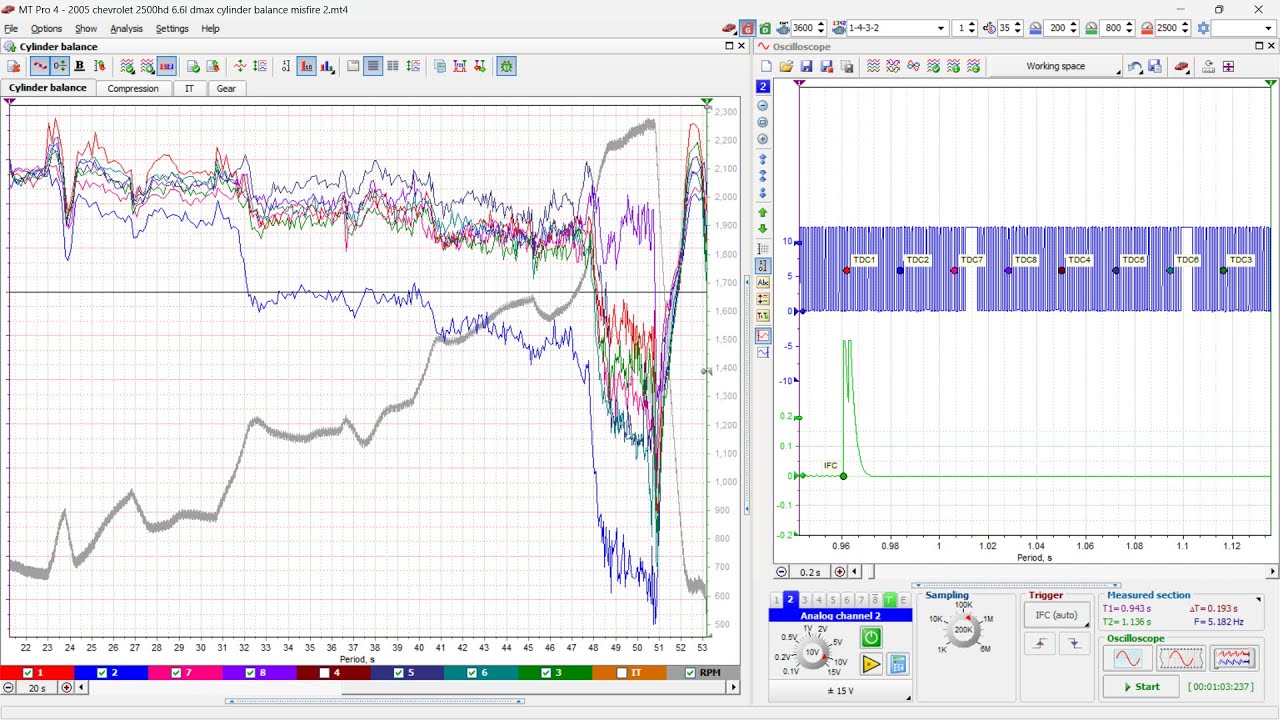Click the blue gear settings icon in top toolbar
Screen dimensions: 1280x720
(x=1203, y=28)
